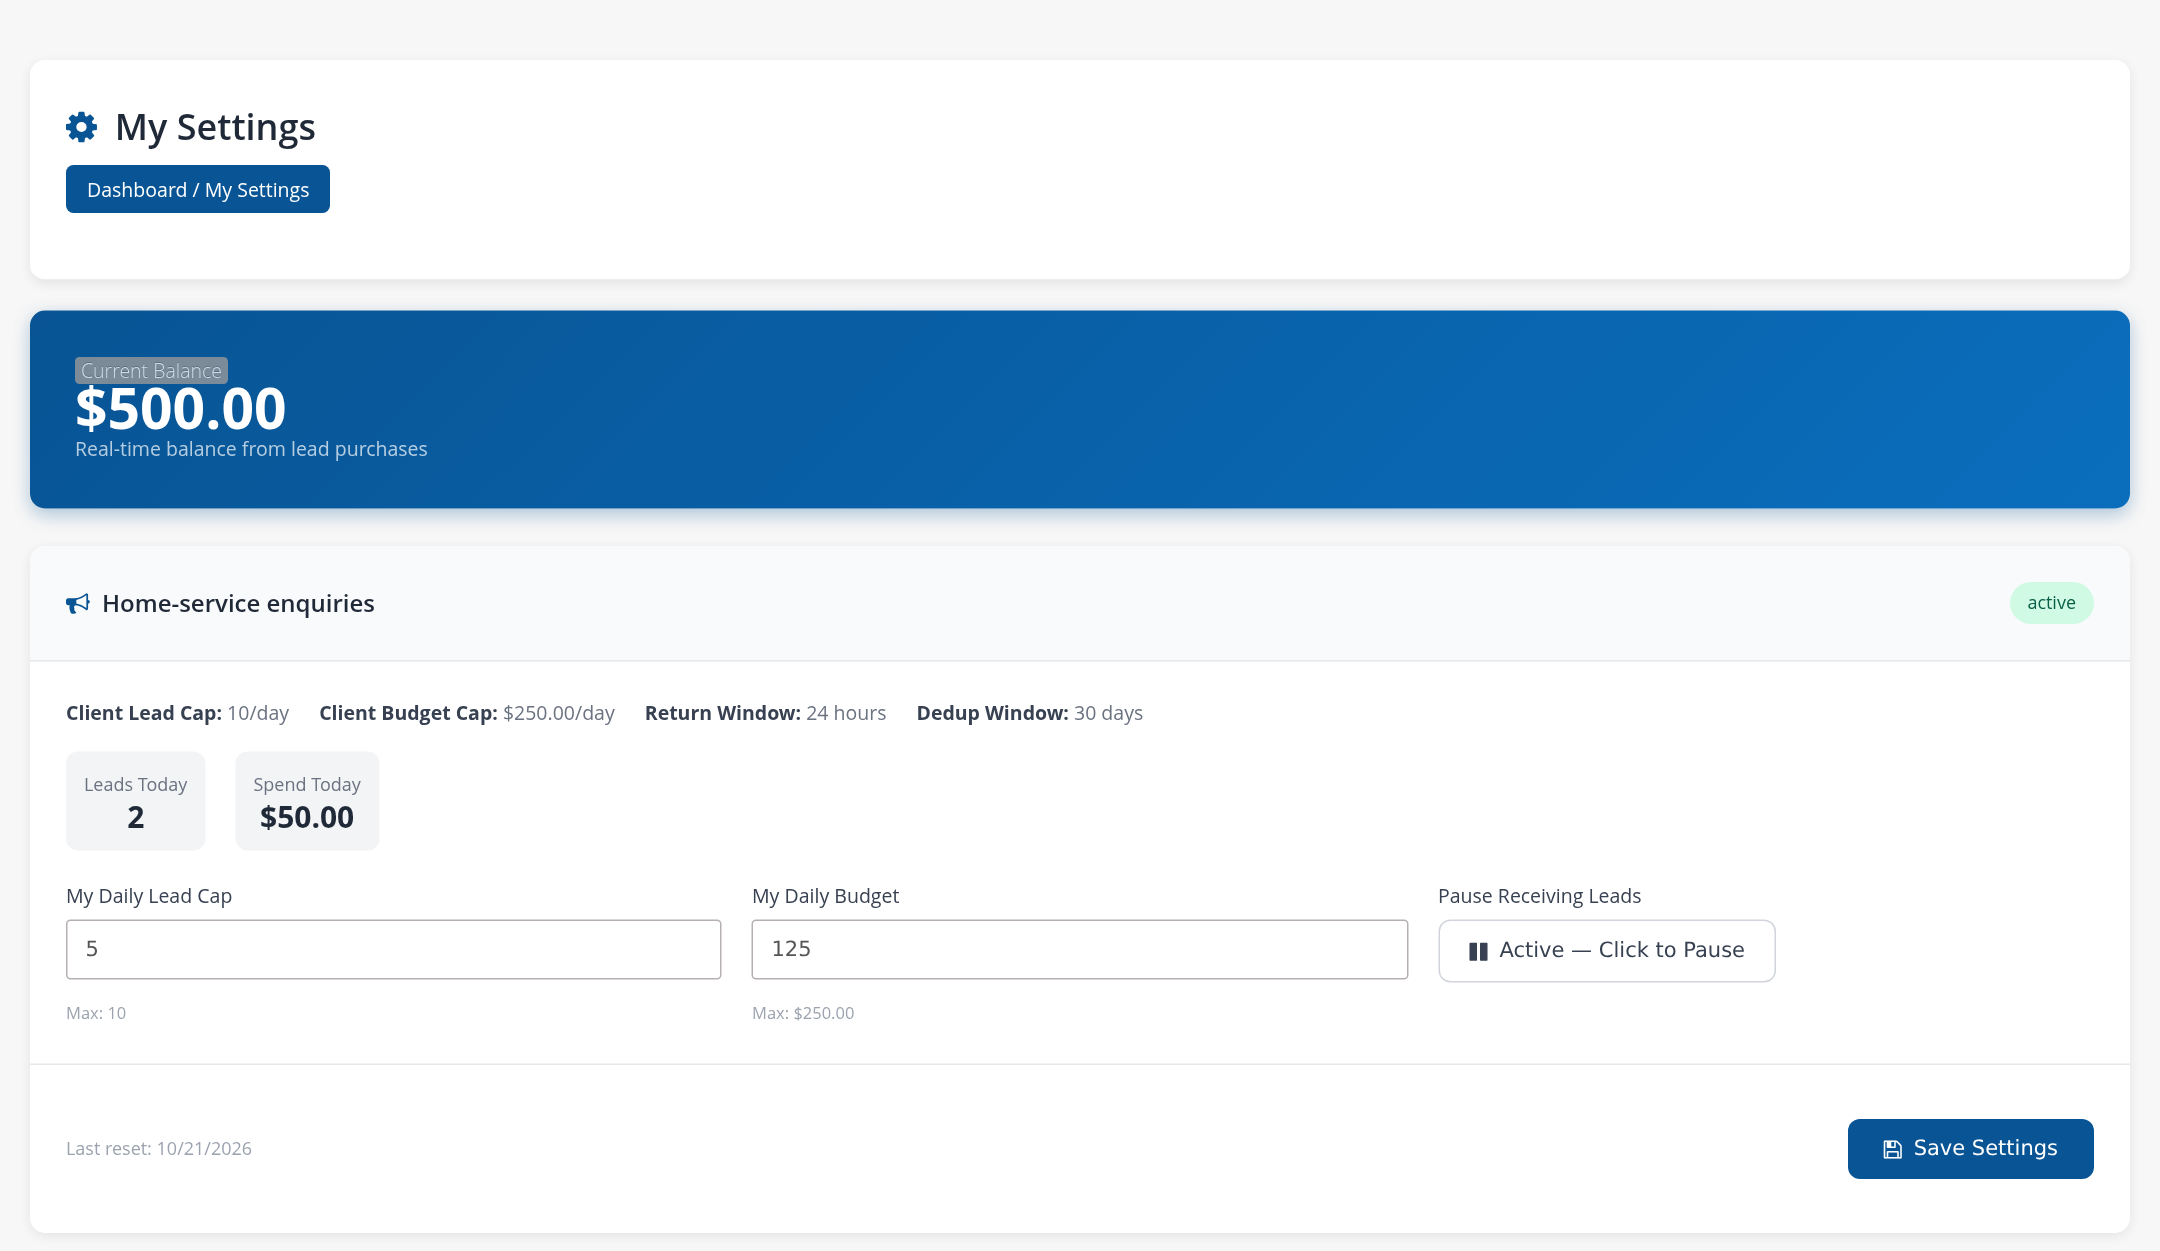The height and width of the screenshot is (1251, 2160).
Task: Toggle the Active — Click to Pause button
Action: (1607, 950)
